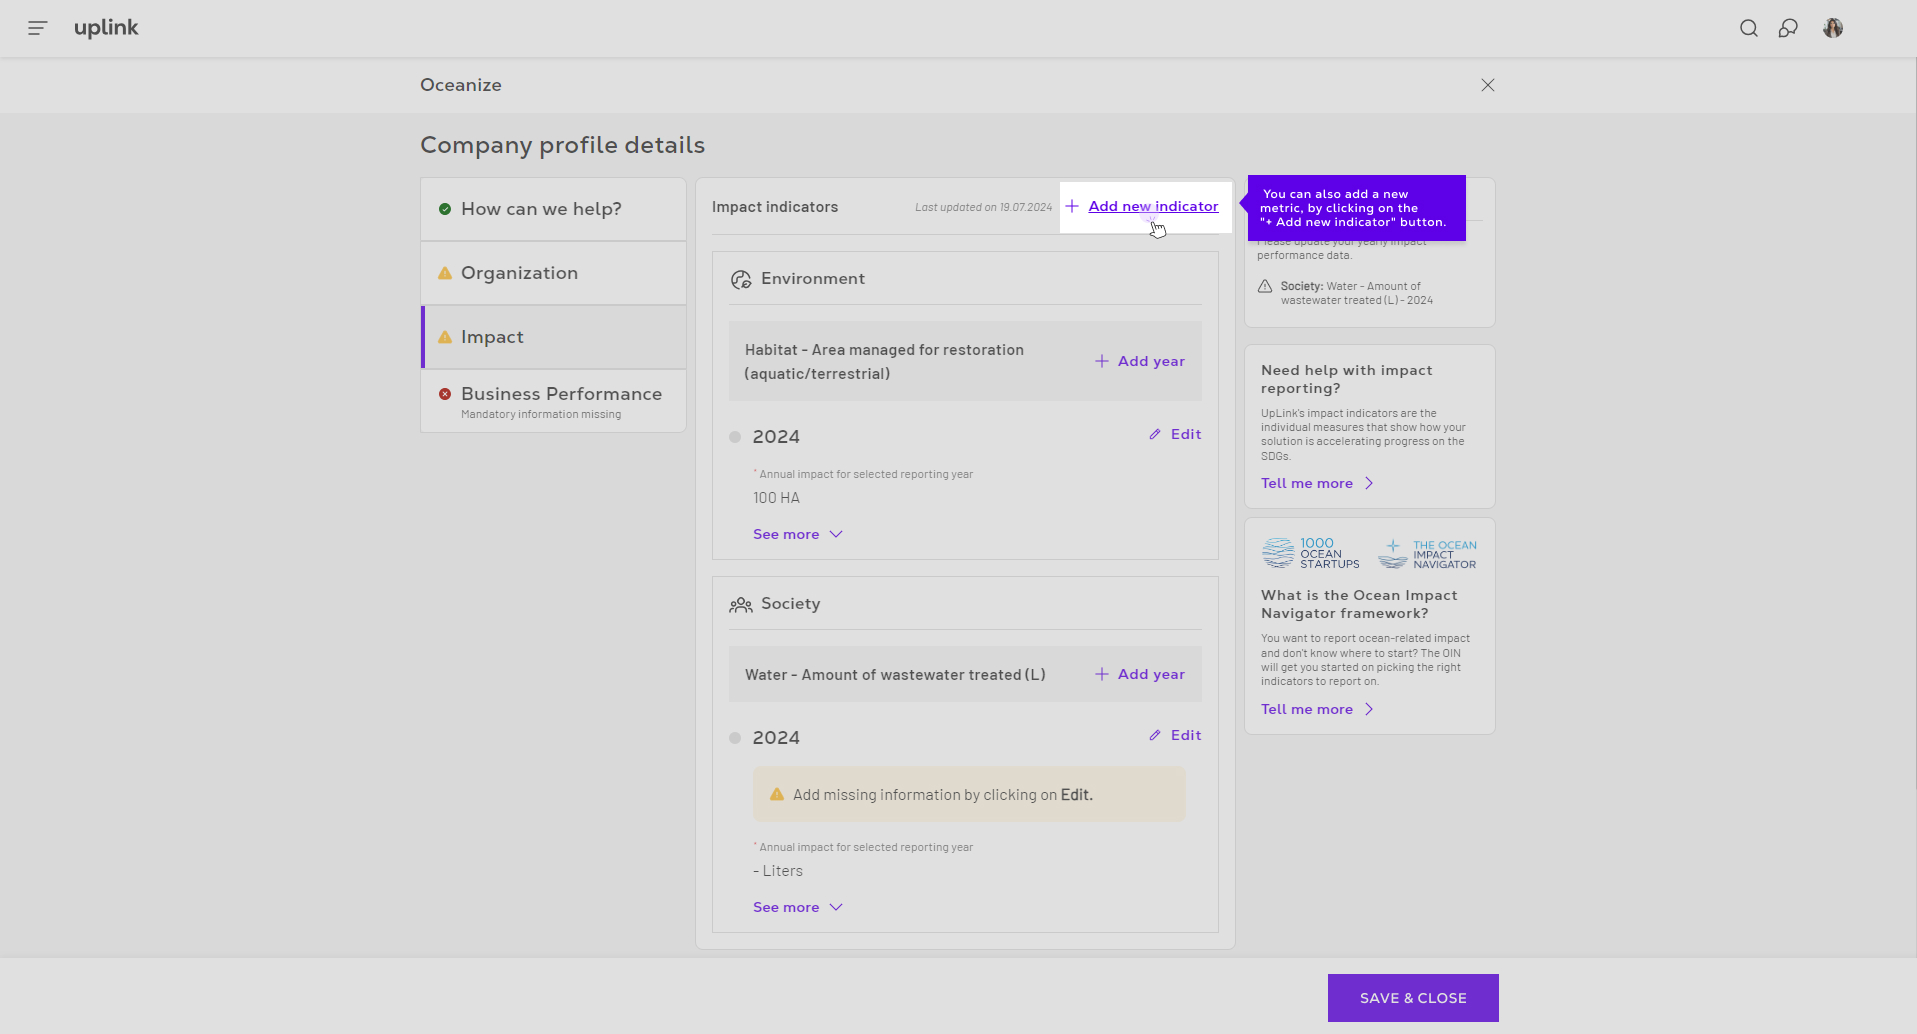The image size is (1917, 1034).
Task: Select the 2024 radio dot under Habitat
Action: point(735,437)
